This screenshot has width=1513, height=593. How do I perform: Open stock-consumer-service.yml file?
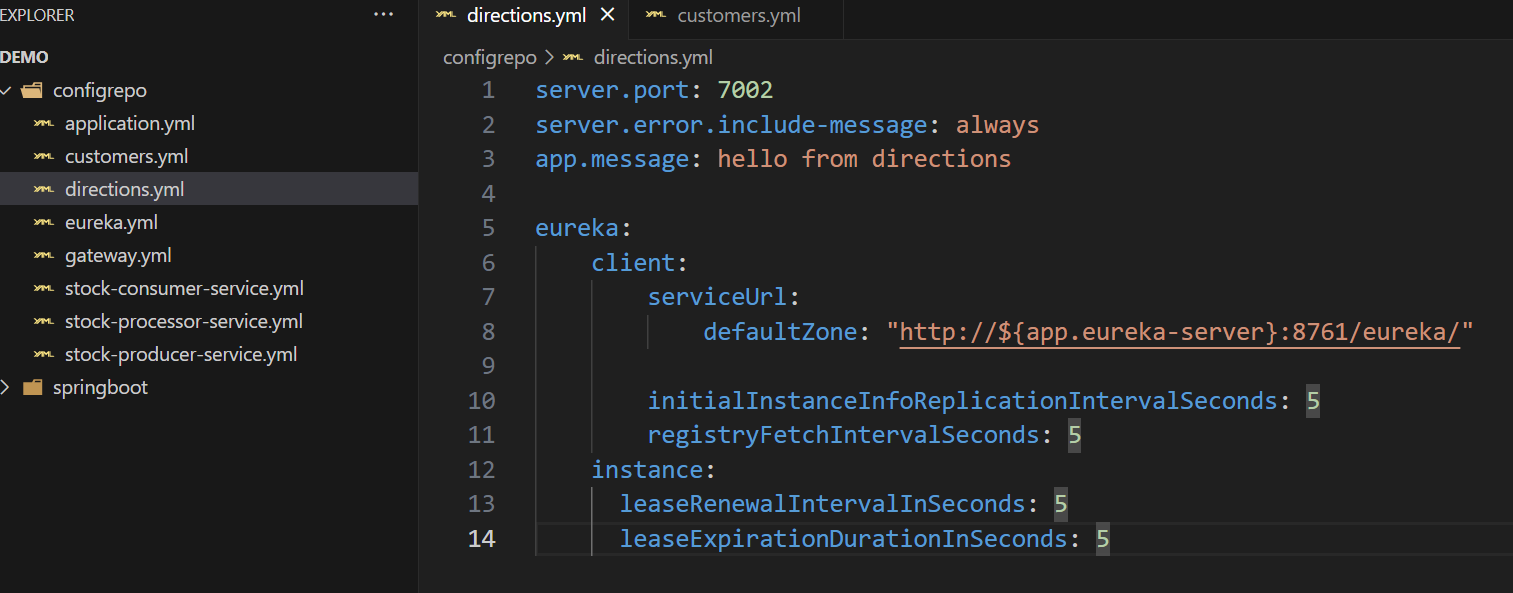184,289
